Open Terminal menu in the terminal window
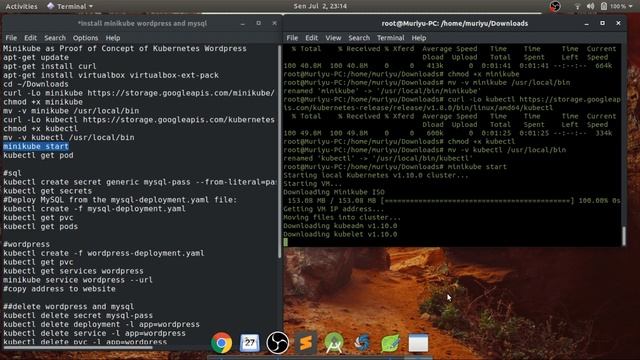Image resolution: width=640 pixels, height=360 pixels. (x=390, y=38)
